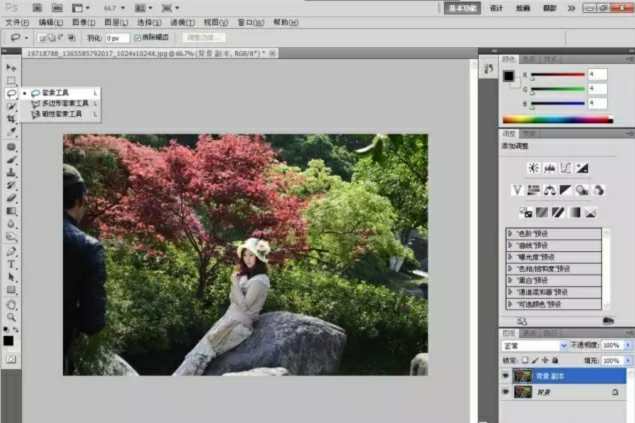This screenshot has width=635, height=423.
Task: Toggle the anti-alias checkbox (消除锯齿)
Action: [x=138, y=37]
